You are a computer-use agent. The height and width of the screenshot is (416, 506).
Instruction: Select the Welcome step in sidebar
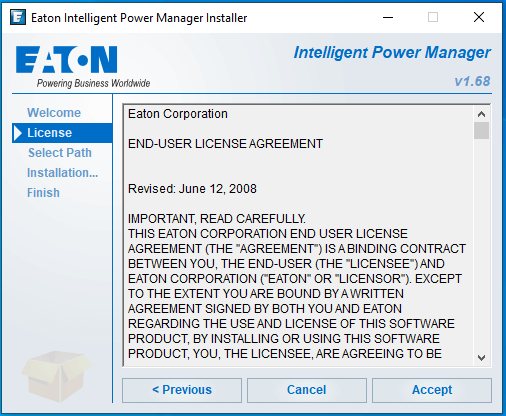point(54,113)
